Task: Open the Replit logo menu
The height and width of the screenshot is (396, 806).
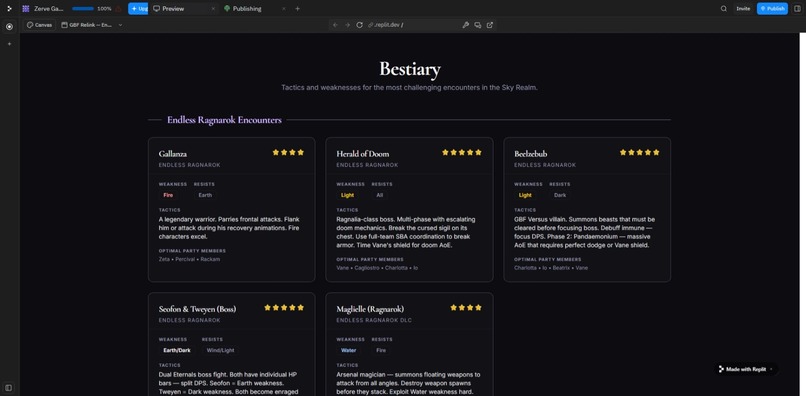Action: (x=9, y=9)
